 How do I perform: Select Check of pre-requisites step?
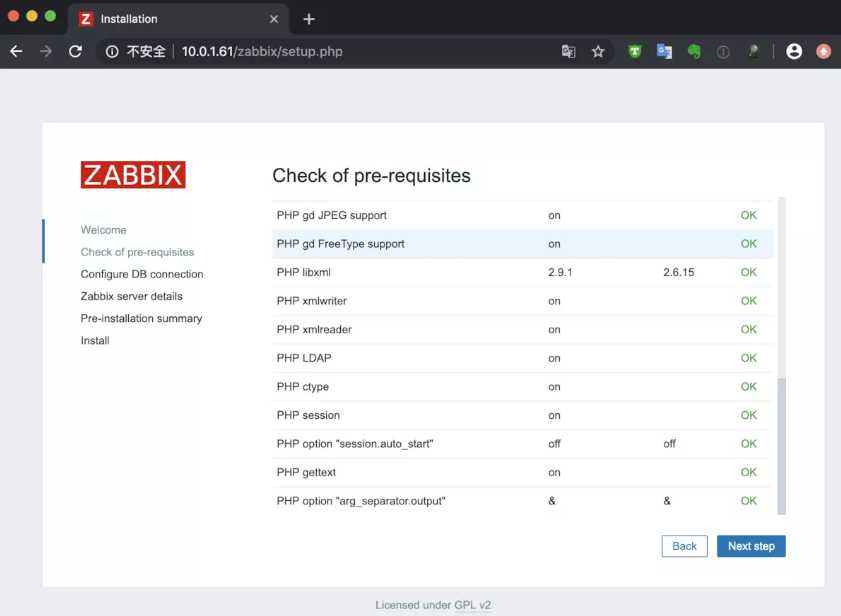137,252
